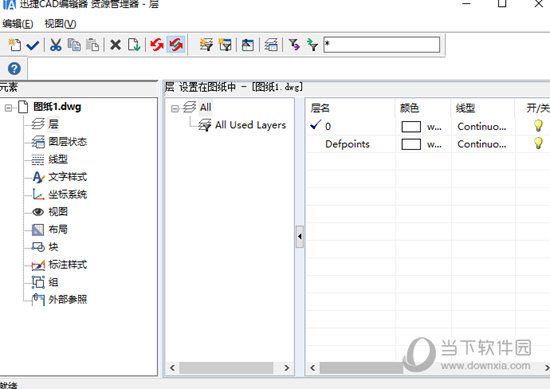Click the Copy icon in toolbar
Screen dimensions: 550x389
[74, 45]
